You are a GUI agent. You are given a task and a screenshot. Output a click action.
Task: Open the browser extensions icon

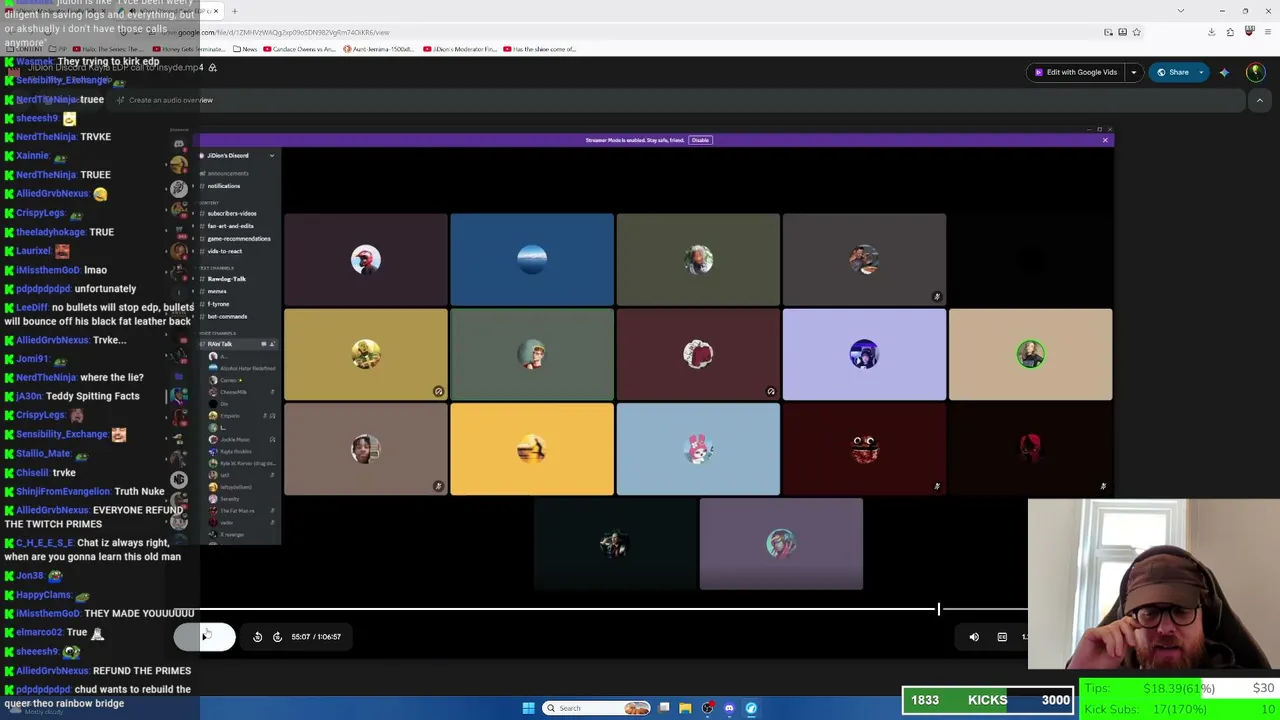point(1230,32)
